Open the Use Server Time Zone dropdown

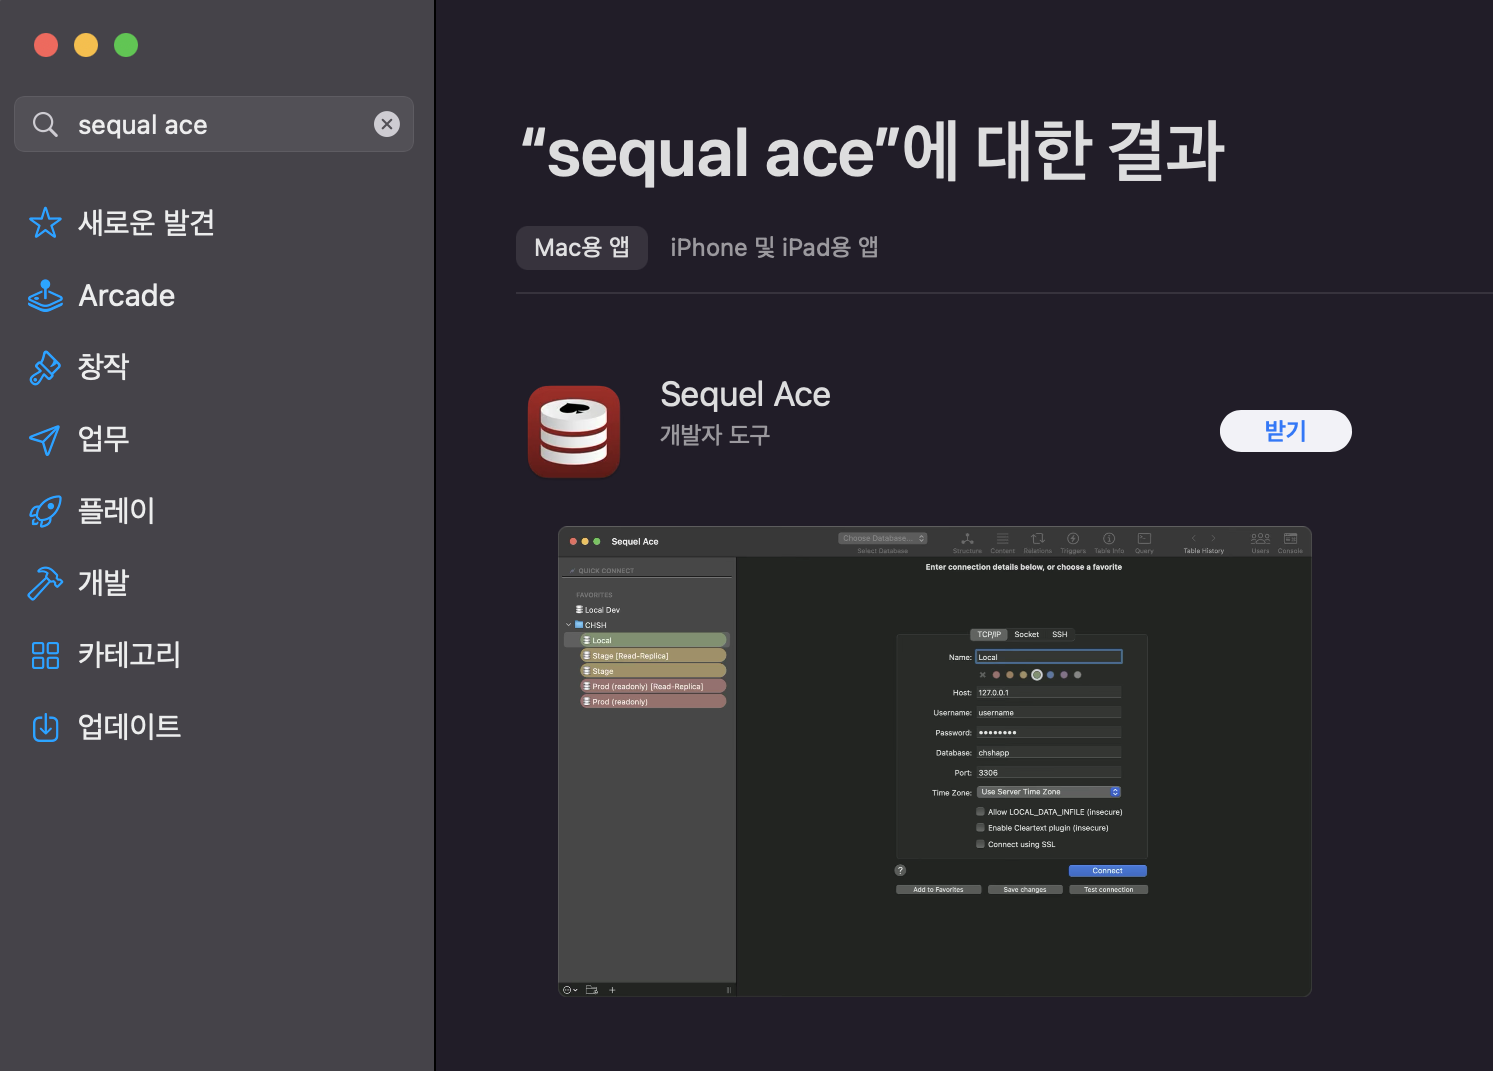[1047, 791]
